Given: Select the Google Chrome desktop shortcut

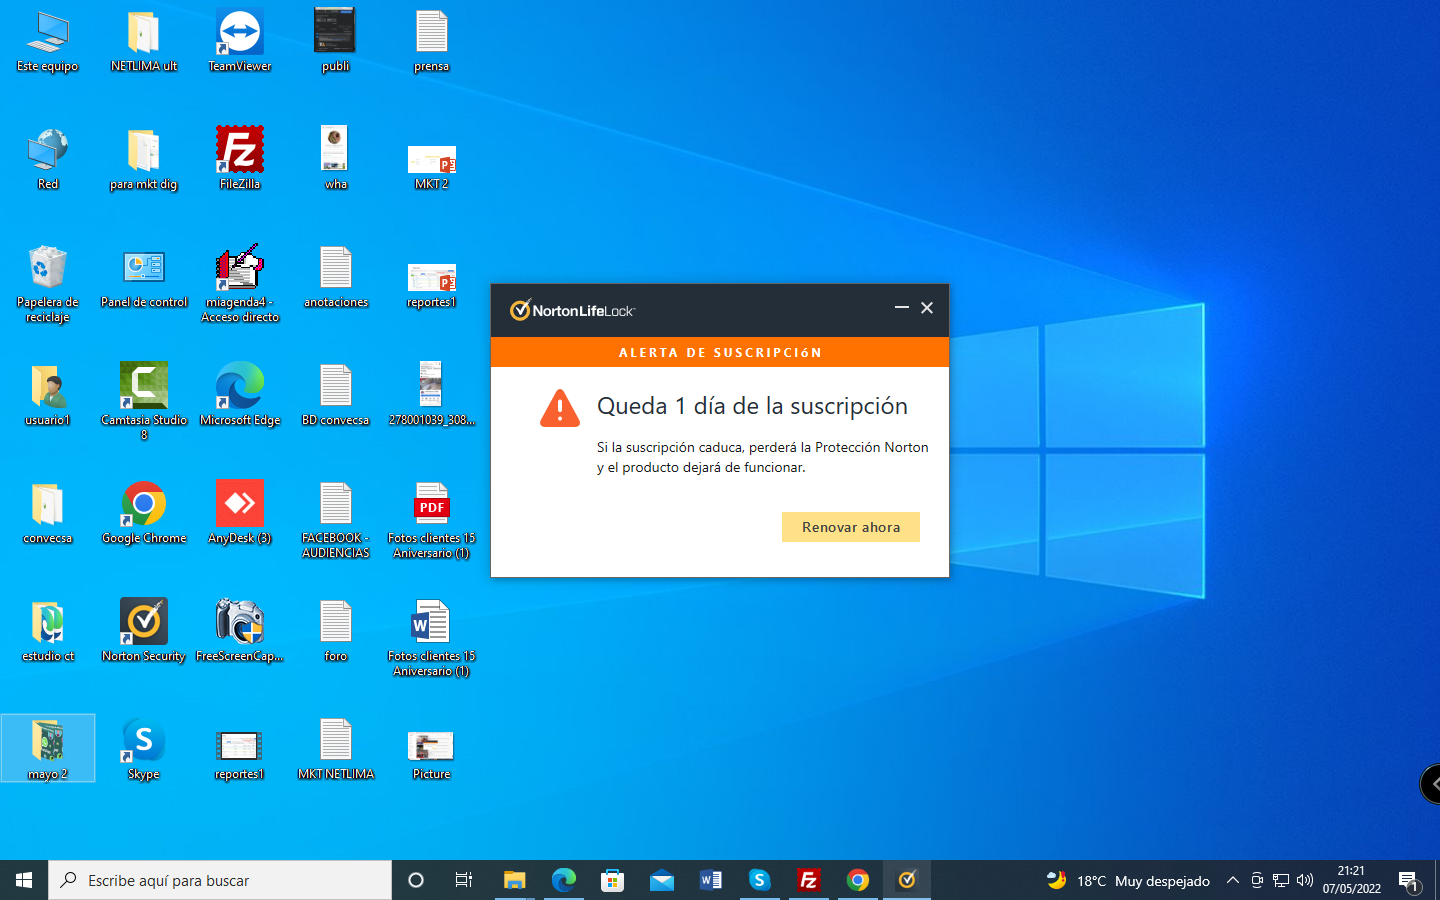Looking at the screenshot, I should [x=144, y=513].
